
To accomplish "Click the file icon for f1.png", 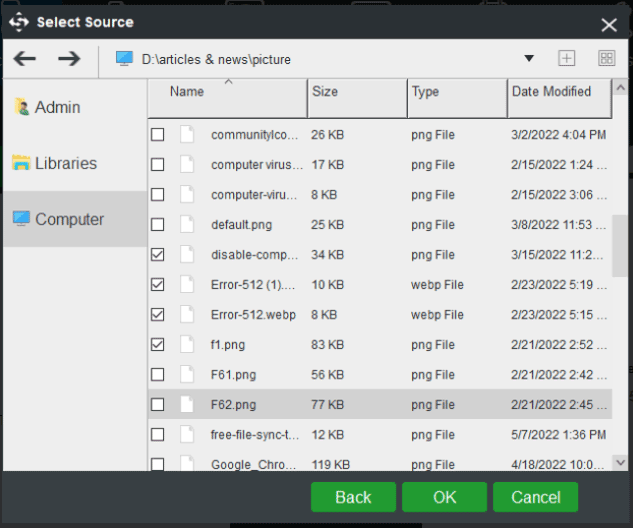I will (187, 344).
